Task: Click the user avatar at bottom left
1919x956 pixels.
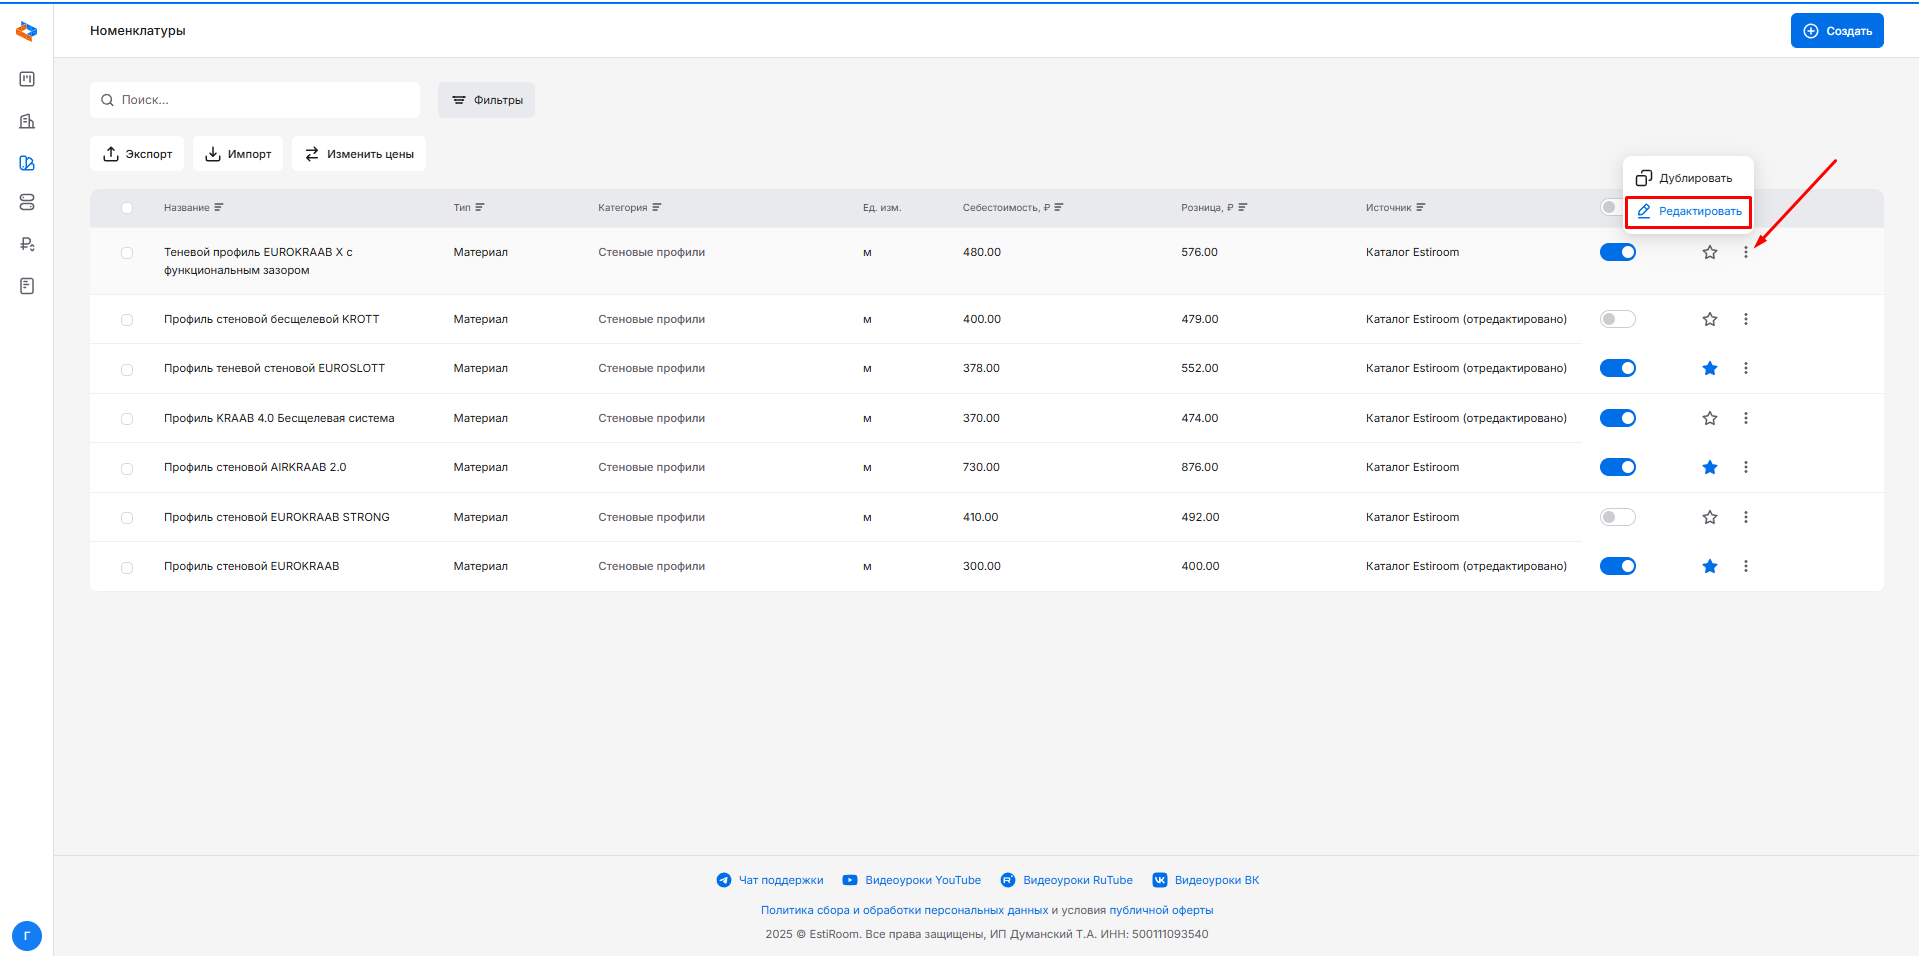Action: pyautogui.click(x=27, y=936)
